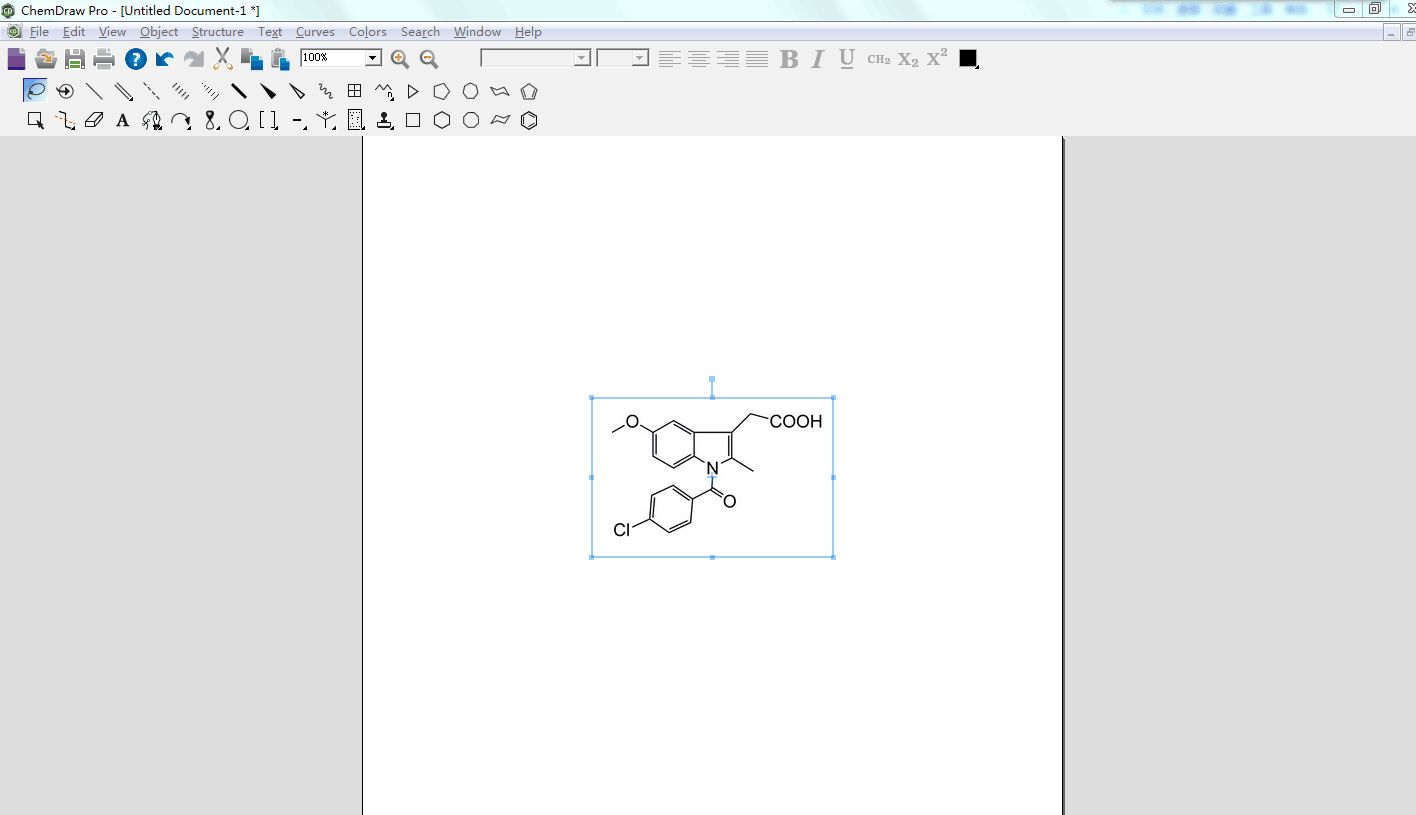Image resolution: width=1416 pixels, height=815 pixels.
Task: Click the black color swatch
Action: point(967,58)
